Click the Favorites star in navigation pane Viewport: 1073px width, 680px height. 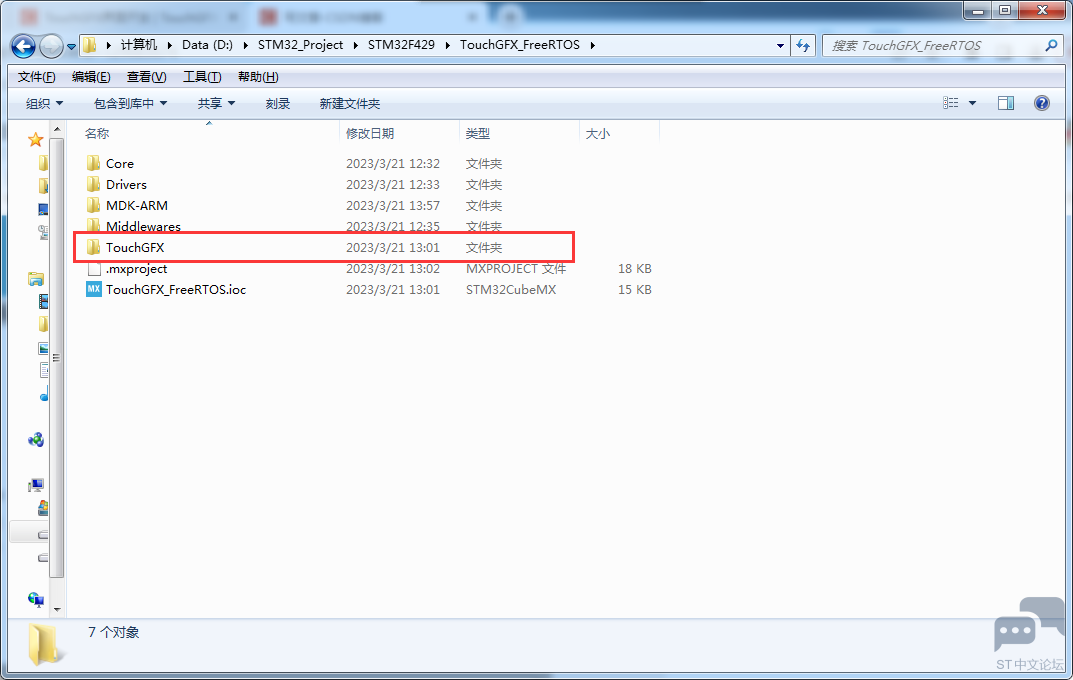36,140
